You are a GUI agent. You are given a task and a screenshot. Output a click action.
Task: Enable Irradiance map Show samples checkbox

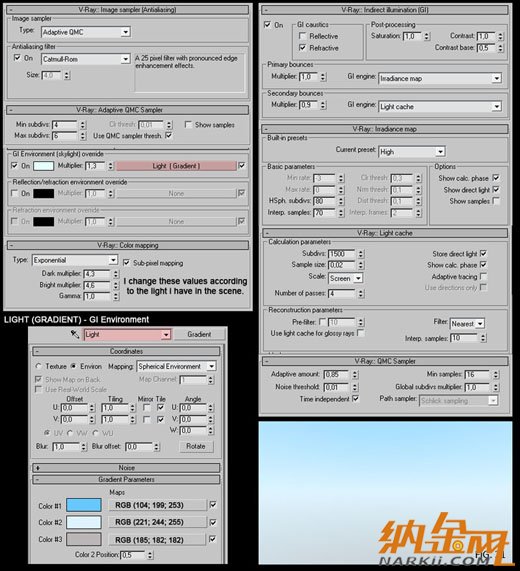[496, 201]
